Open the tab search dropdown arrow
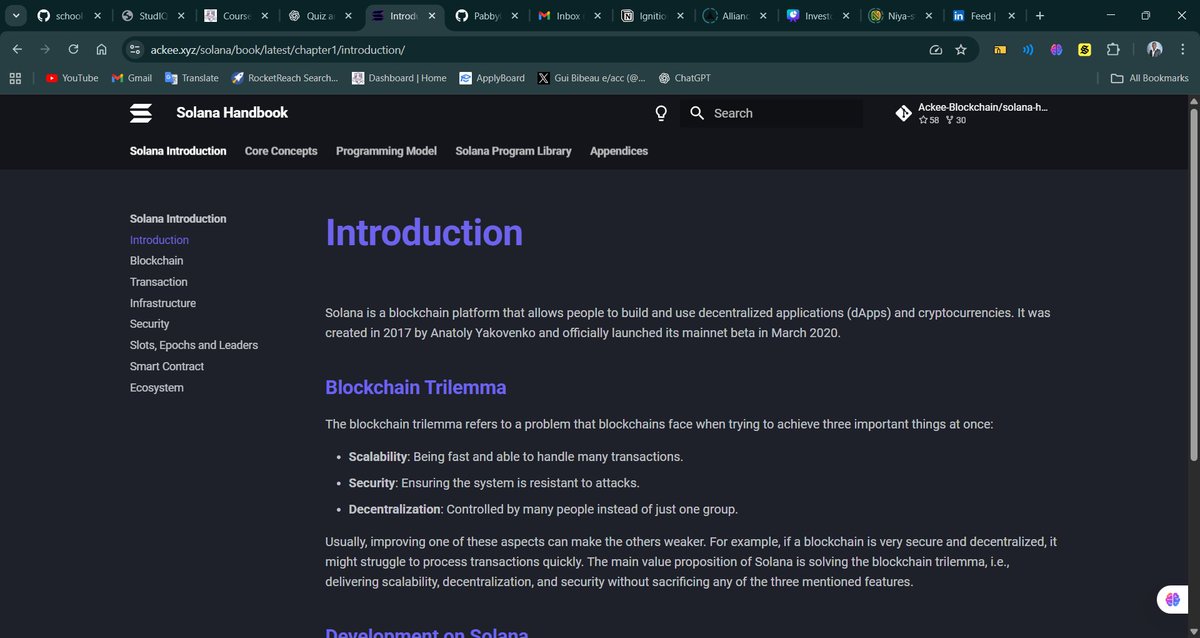Image resolution: width=1200 pixels, height=638 pixels. (15, 16)
